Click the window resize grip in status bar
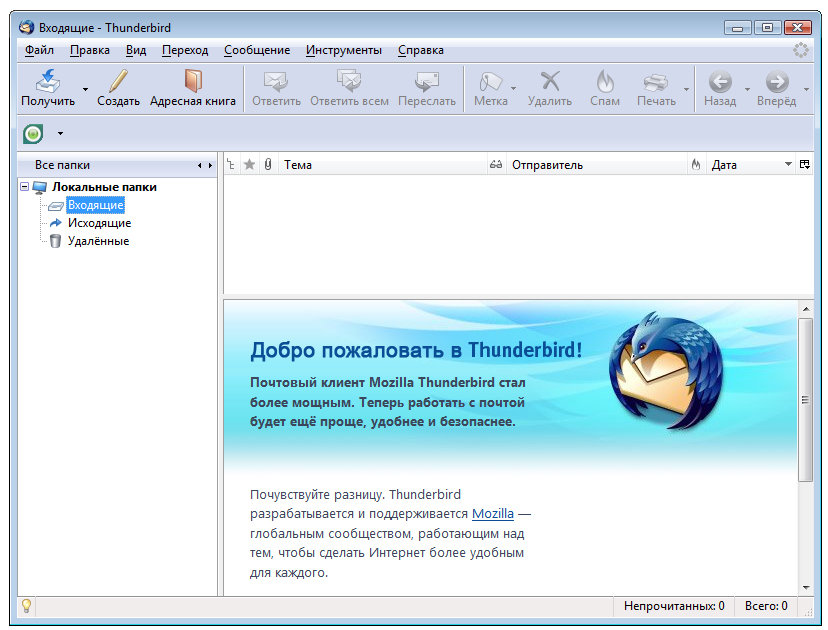This screenshot has height=630, width=828. pos(808,612)
